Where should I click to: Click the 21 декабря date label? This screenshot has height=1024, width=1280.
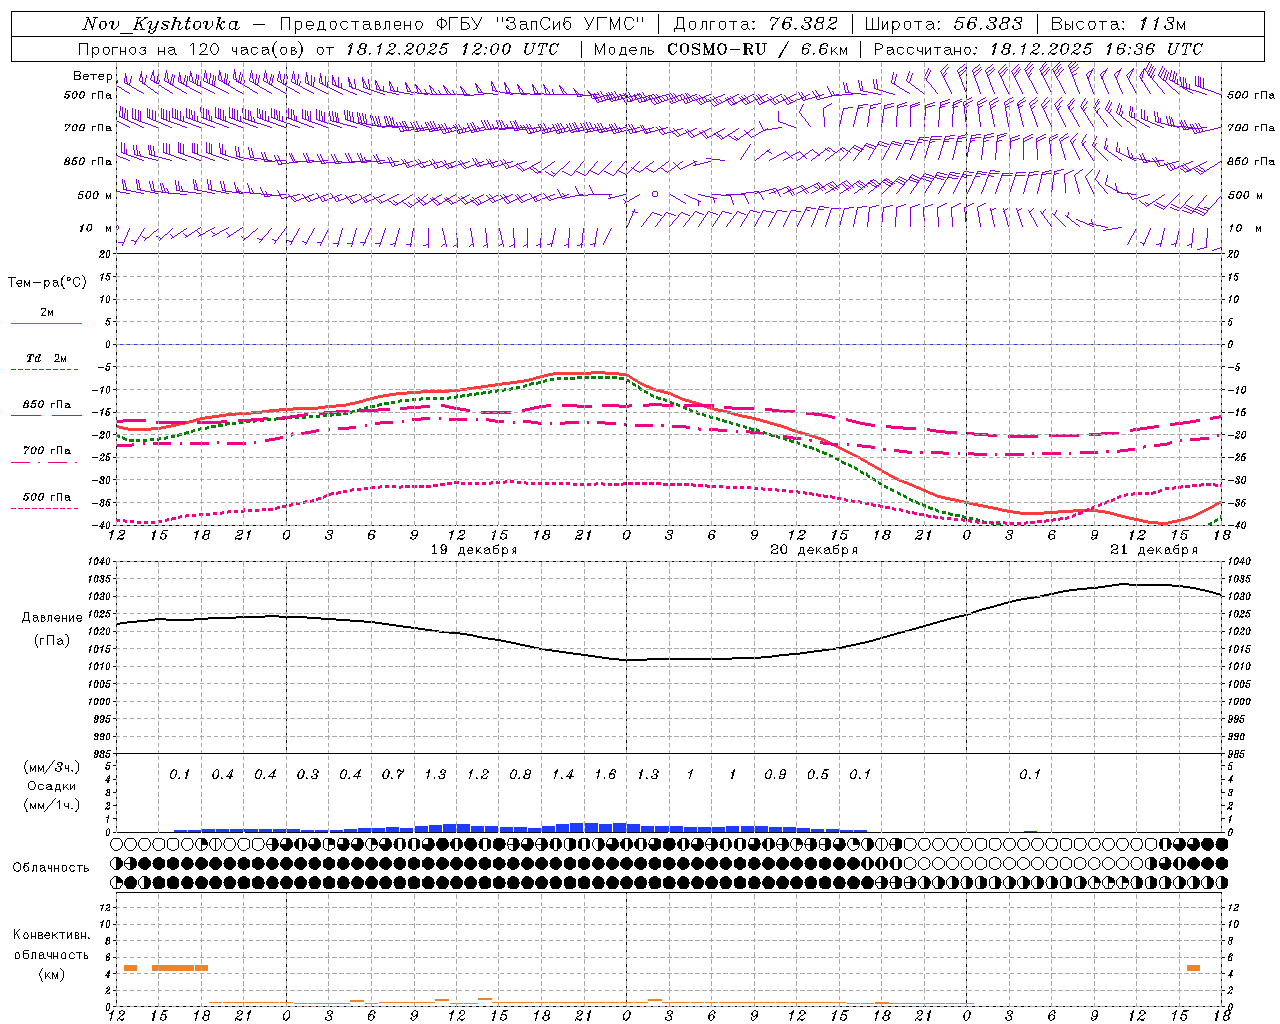pos(1154,550)
